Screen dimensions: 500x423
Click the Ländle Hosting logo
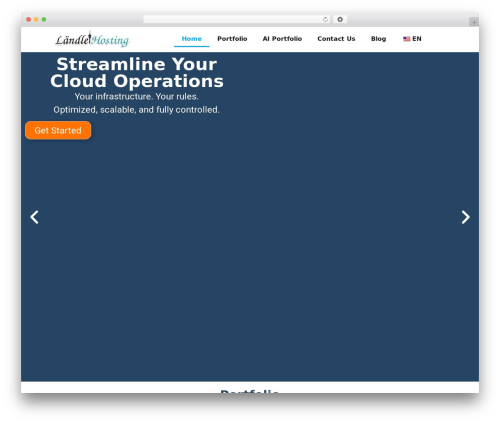92,40
